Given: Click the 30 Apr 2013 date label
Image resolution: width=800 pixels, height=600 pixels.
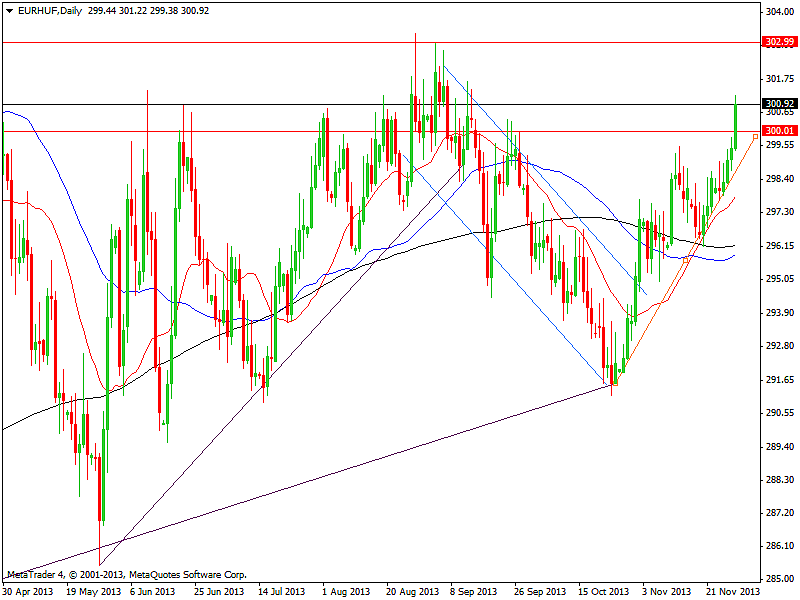Looking at the screenshot, I should pyautogui.click(x=27, y=591).
